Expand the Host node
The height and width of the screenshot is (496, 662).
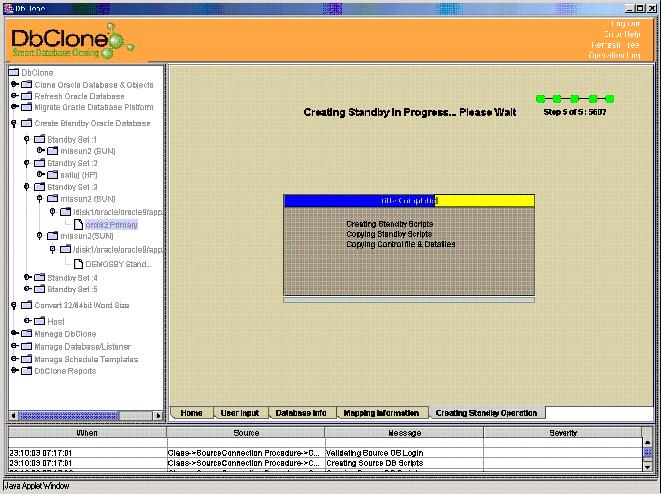(x=27, y=321)
